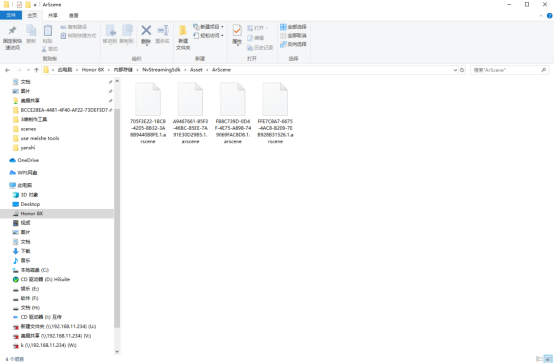Open the recent locations dropdown arrow
This screenshot has height=363, width=554.
tap(28, 70)
